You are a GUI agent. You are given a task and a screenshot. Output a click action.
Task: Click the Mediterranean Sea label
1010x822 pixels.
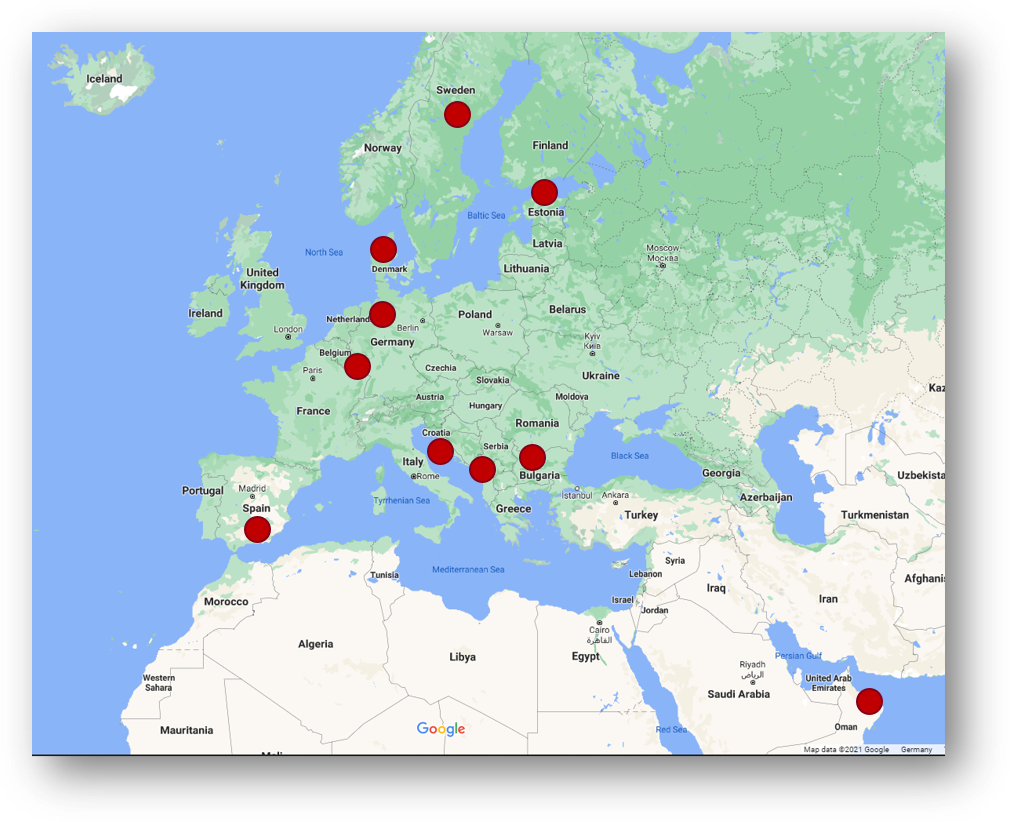click(x=468, y=570)
